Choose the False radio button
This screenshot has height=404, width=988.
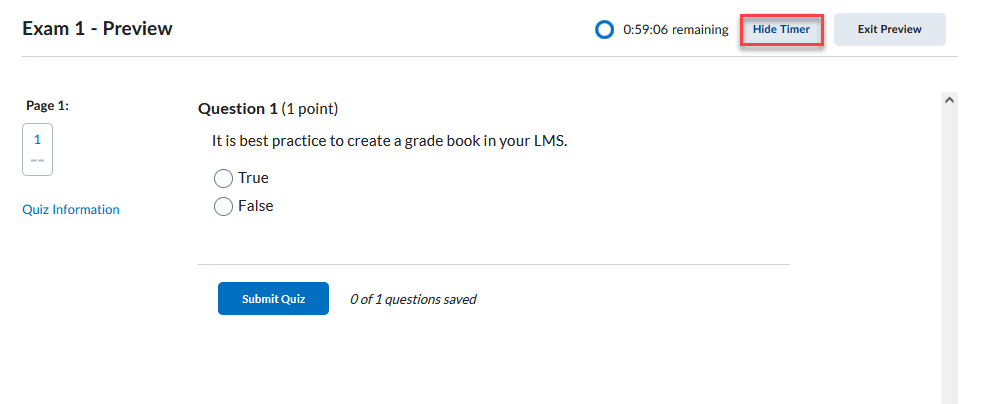pyautogui.click(x=224, y=206)
